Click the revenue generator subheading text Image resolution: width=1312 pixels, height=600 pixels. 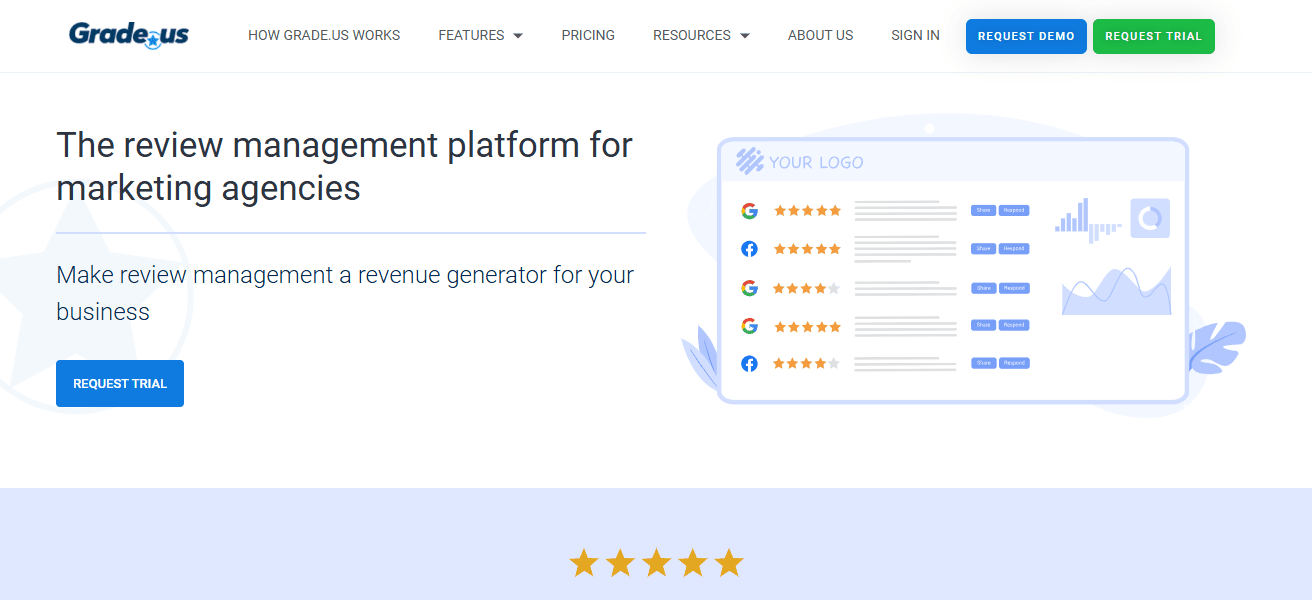[345, 293]
